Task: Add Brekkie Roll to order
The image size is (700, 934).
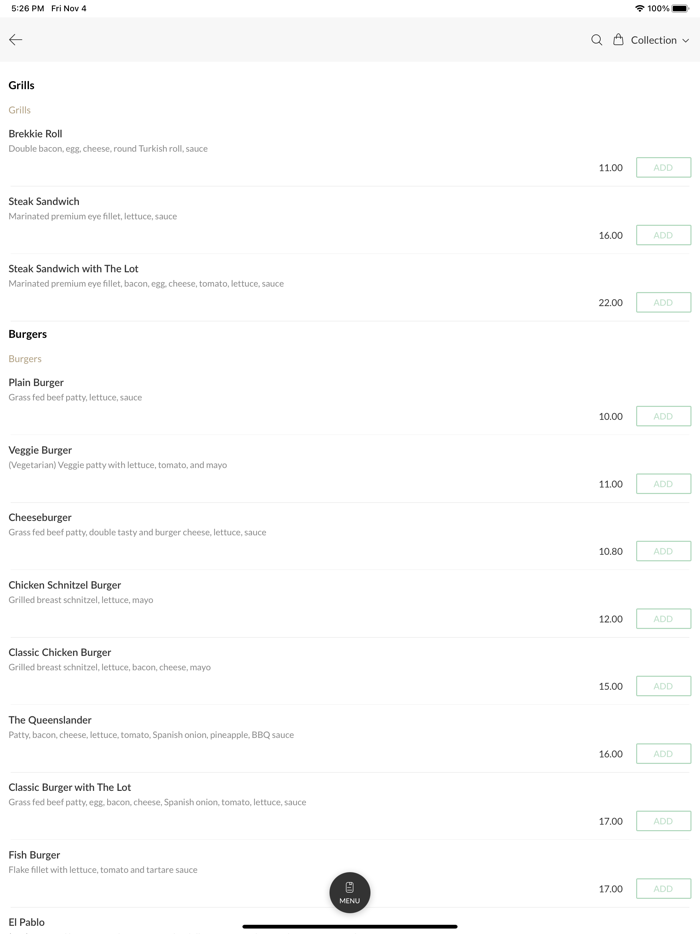Action: coord(663,168)
